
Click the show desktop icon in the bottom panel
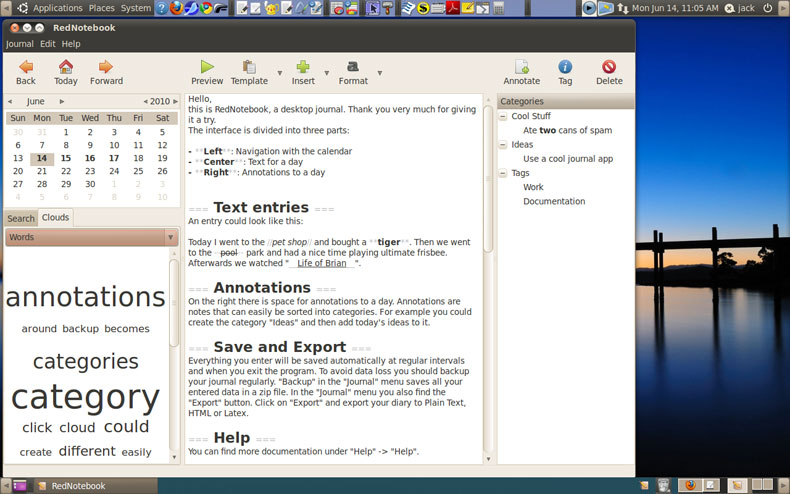tap(19, 486)
